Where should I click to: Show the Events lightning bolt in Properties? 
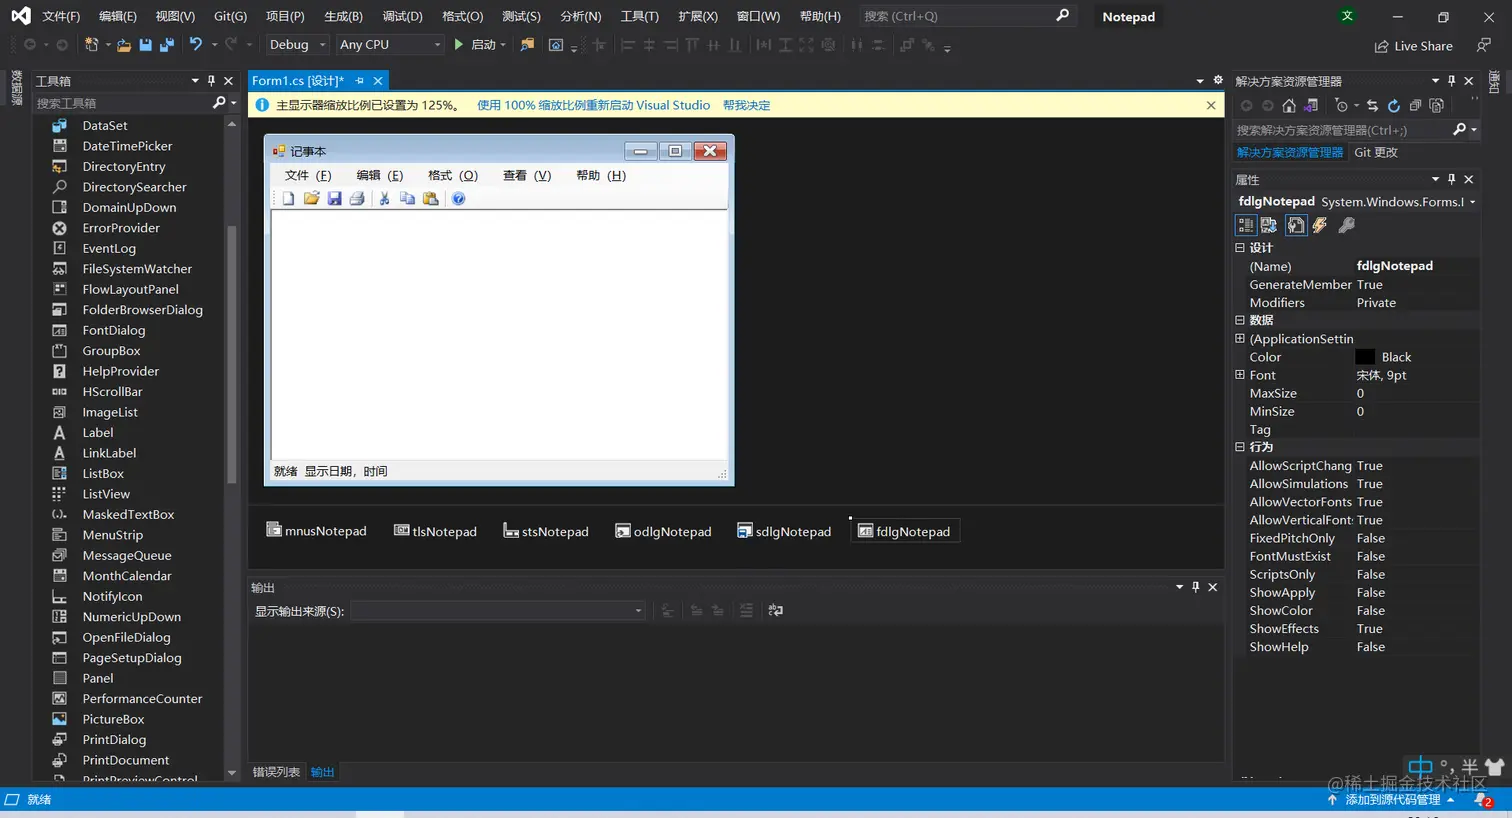click(x=1320, y=225)
